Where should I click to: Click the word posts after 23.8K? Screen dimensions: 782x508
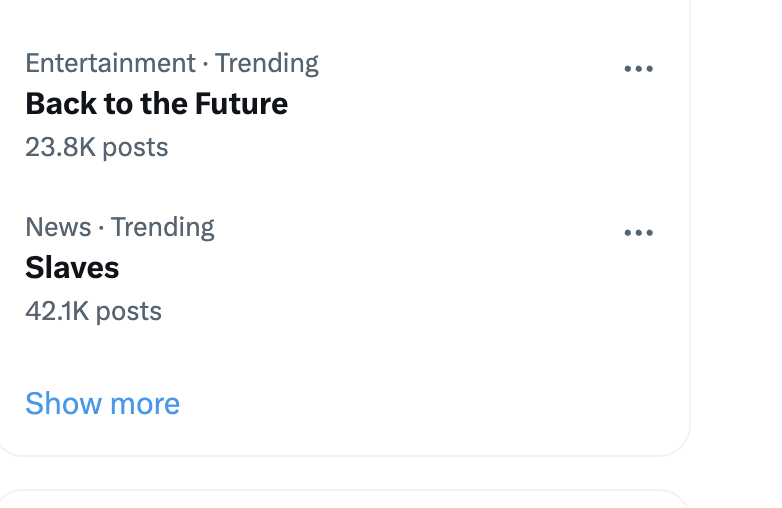pos(135,148)
